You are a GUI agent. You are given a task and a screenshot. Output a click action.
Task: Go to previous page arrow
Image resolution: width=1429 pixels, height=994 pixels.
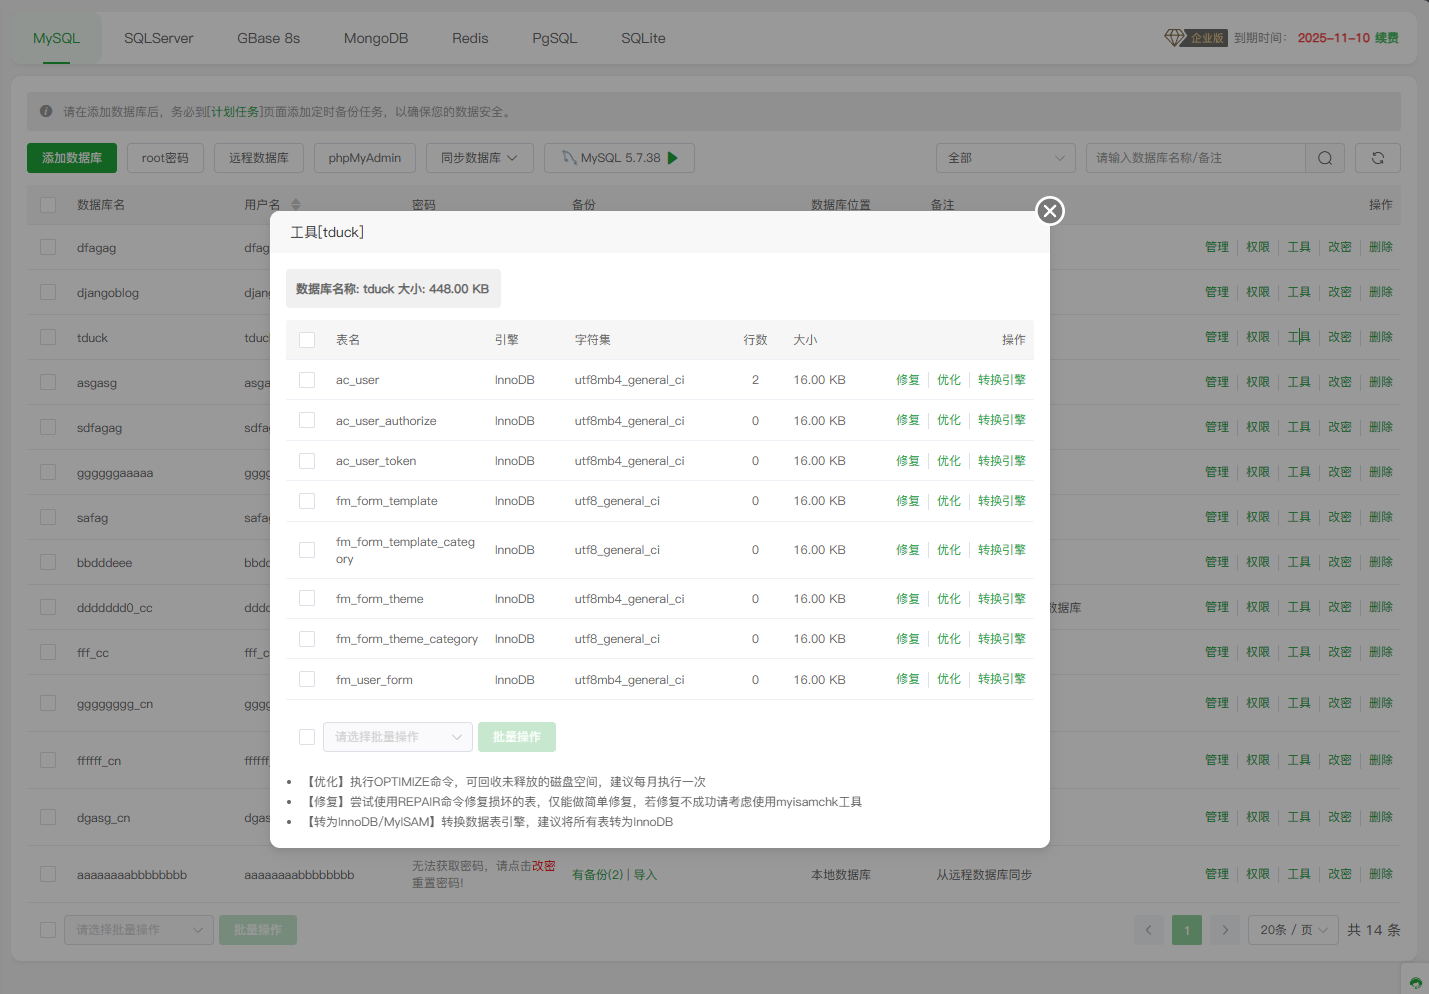1149,930
